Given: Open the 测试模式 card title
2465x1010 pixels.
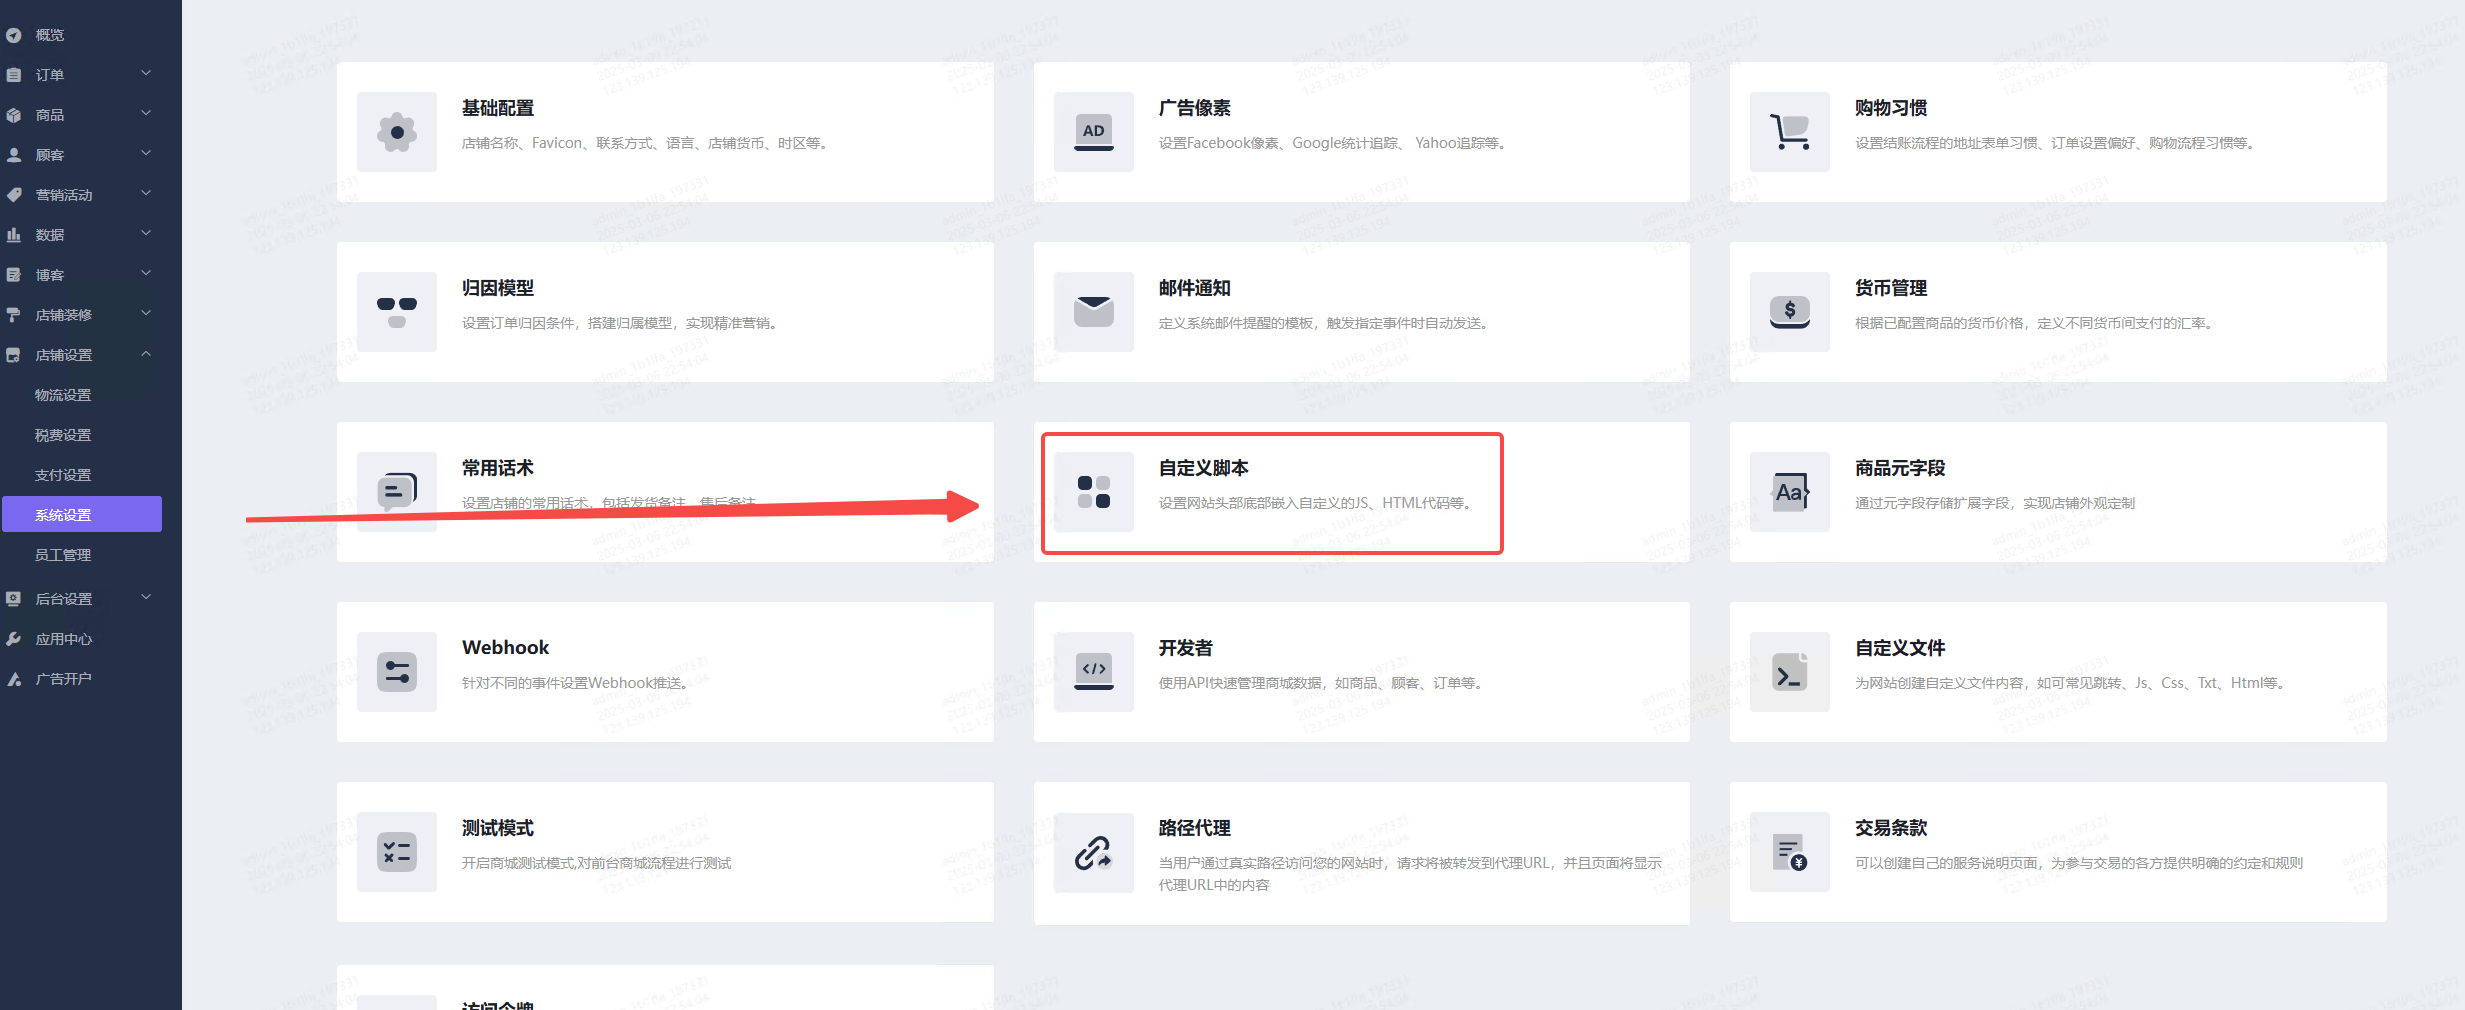Looking at the screenshot, I should pyautogui.click(x=498, y=828).
